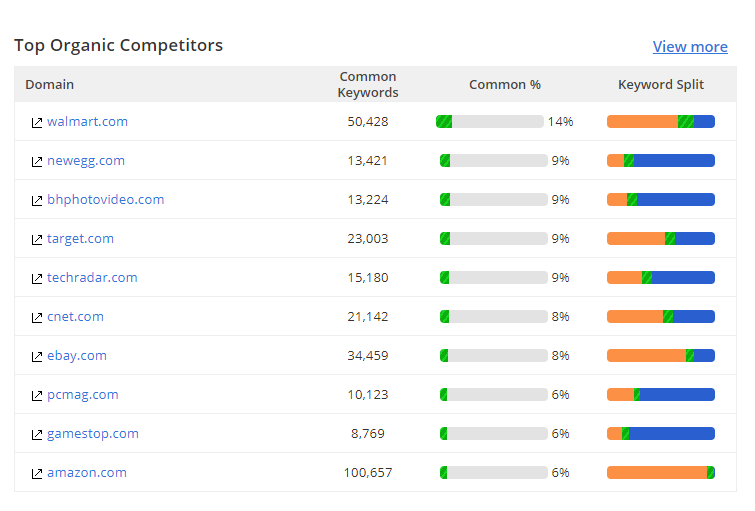Screen dimensions: 755x511
Task: Click the Common Keywords column header
Action: [368, 84]
